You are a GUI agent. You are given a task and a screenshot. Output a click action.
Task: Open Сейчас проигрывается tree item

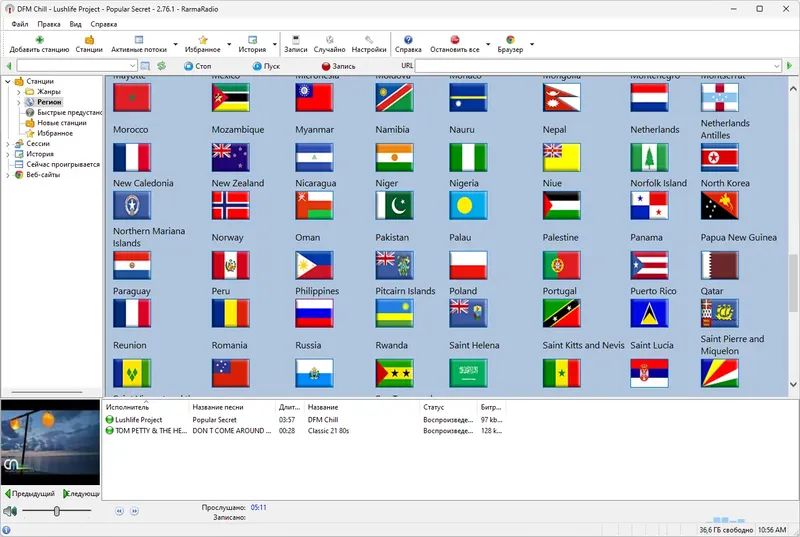(63, 164)
